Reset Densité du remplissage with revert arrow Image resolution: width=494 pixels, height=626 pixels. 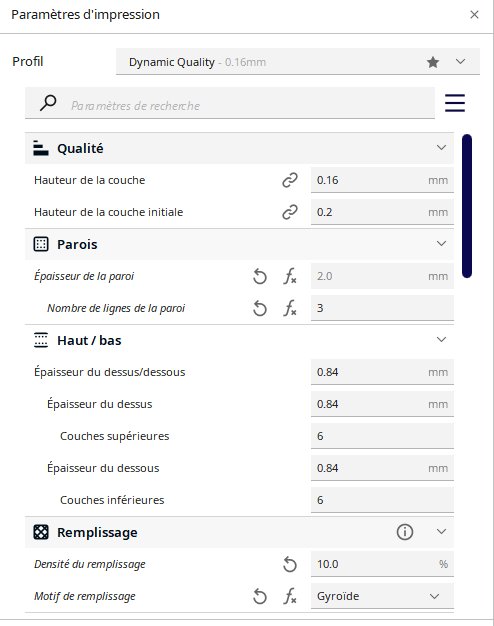[290, 564]
